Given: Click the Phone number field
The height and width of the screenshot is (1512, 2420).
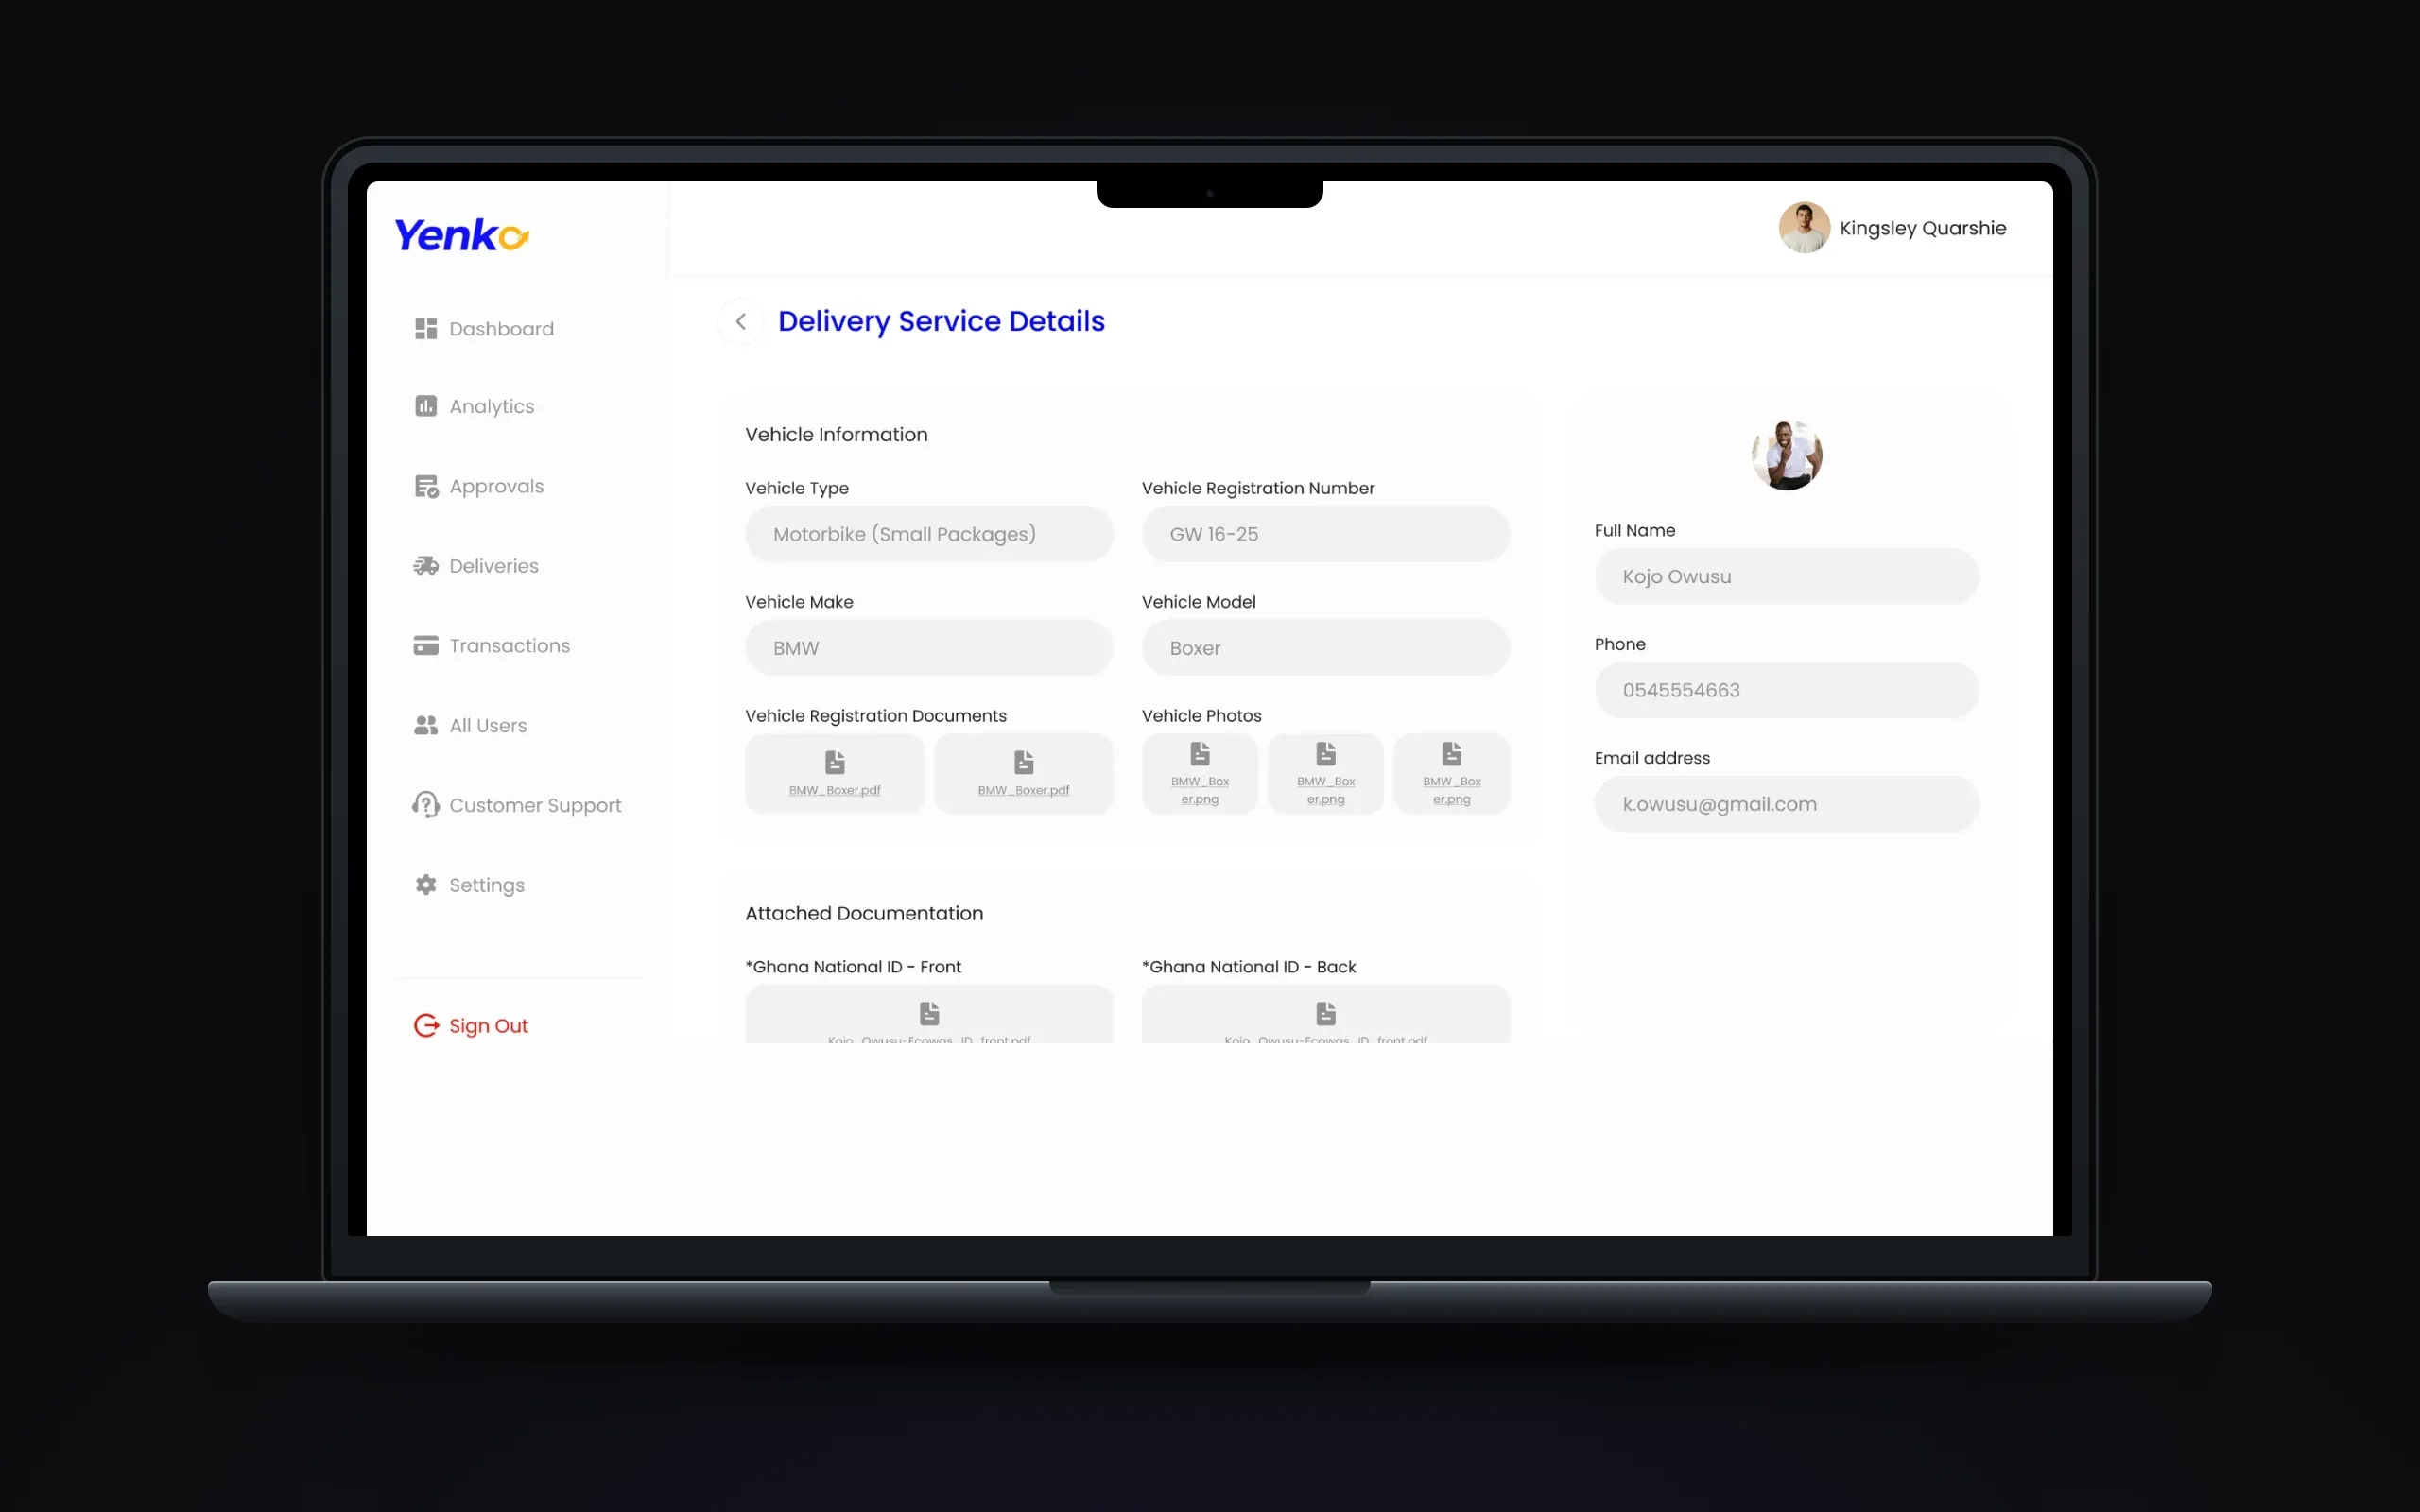Looking at the screenshot, I should coord(1787,690).
